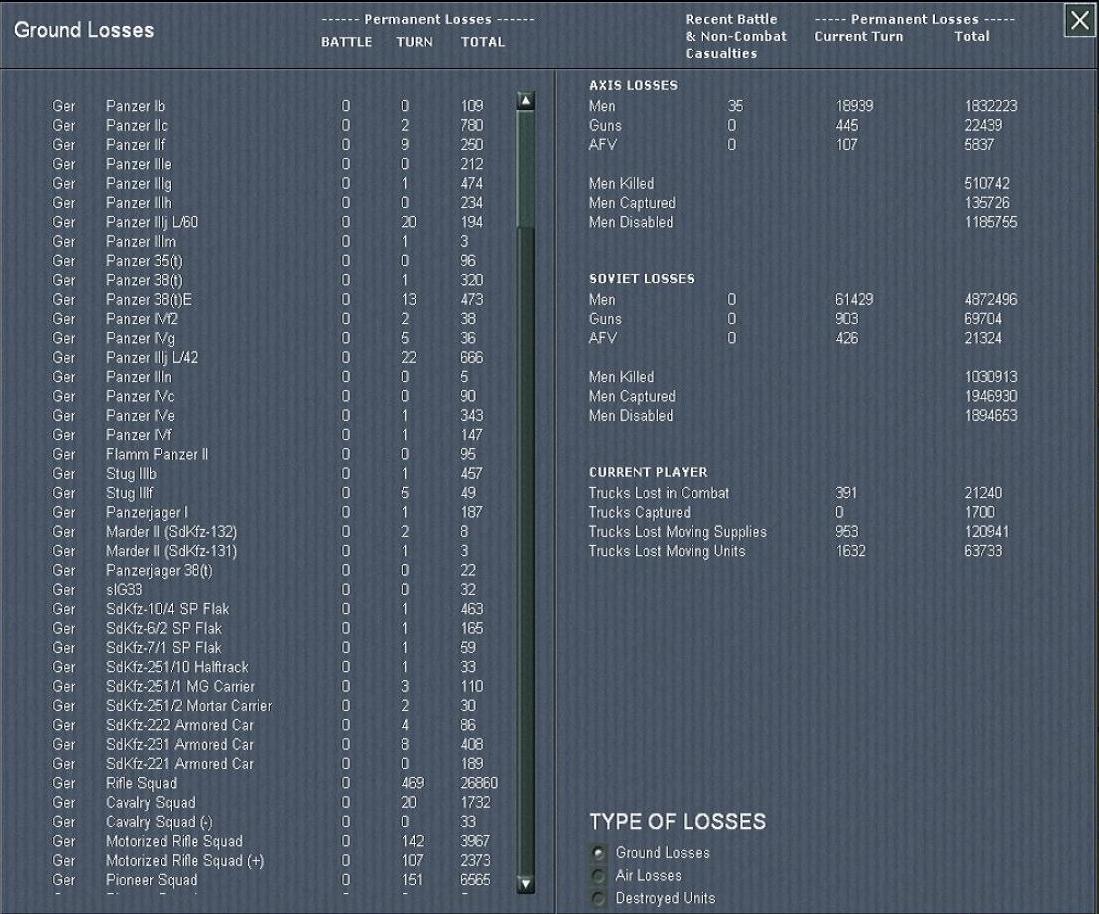Click the TURN column header
This screenshot has width=1099, height=914.
click(x=414, y=42)
